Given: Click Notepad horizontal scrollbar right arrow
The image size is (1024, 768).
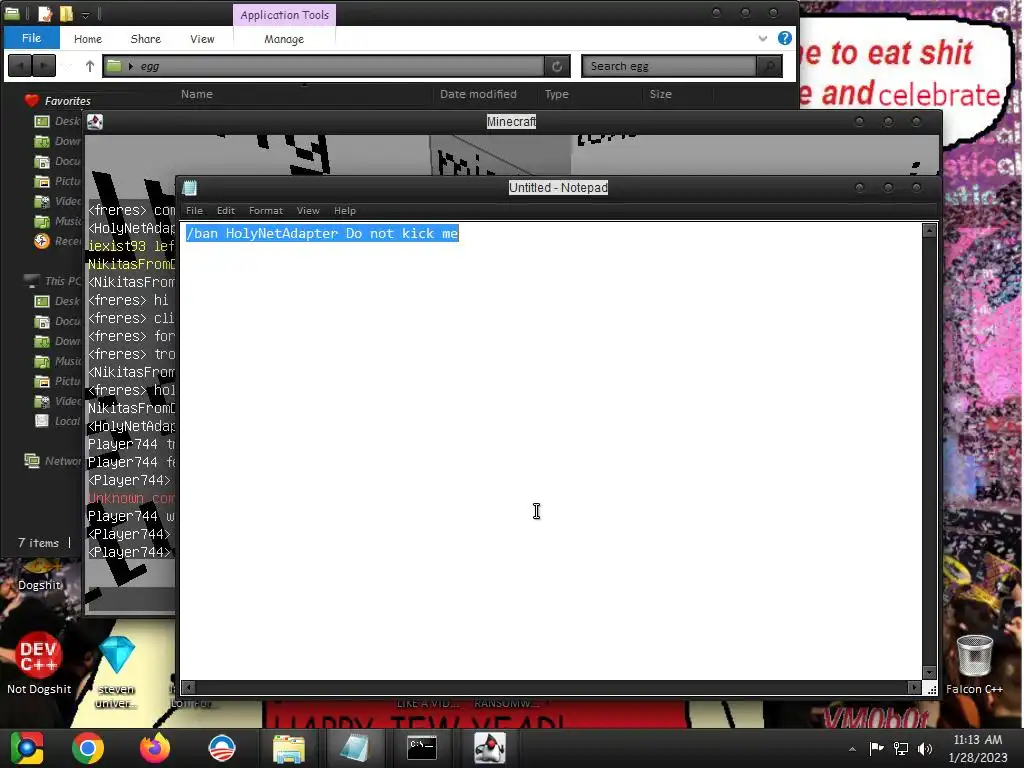Looking at the screenshot, I should click(x=914, y=687).
